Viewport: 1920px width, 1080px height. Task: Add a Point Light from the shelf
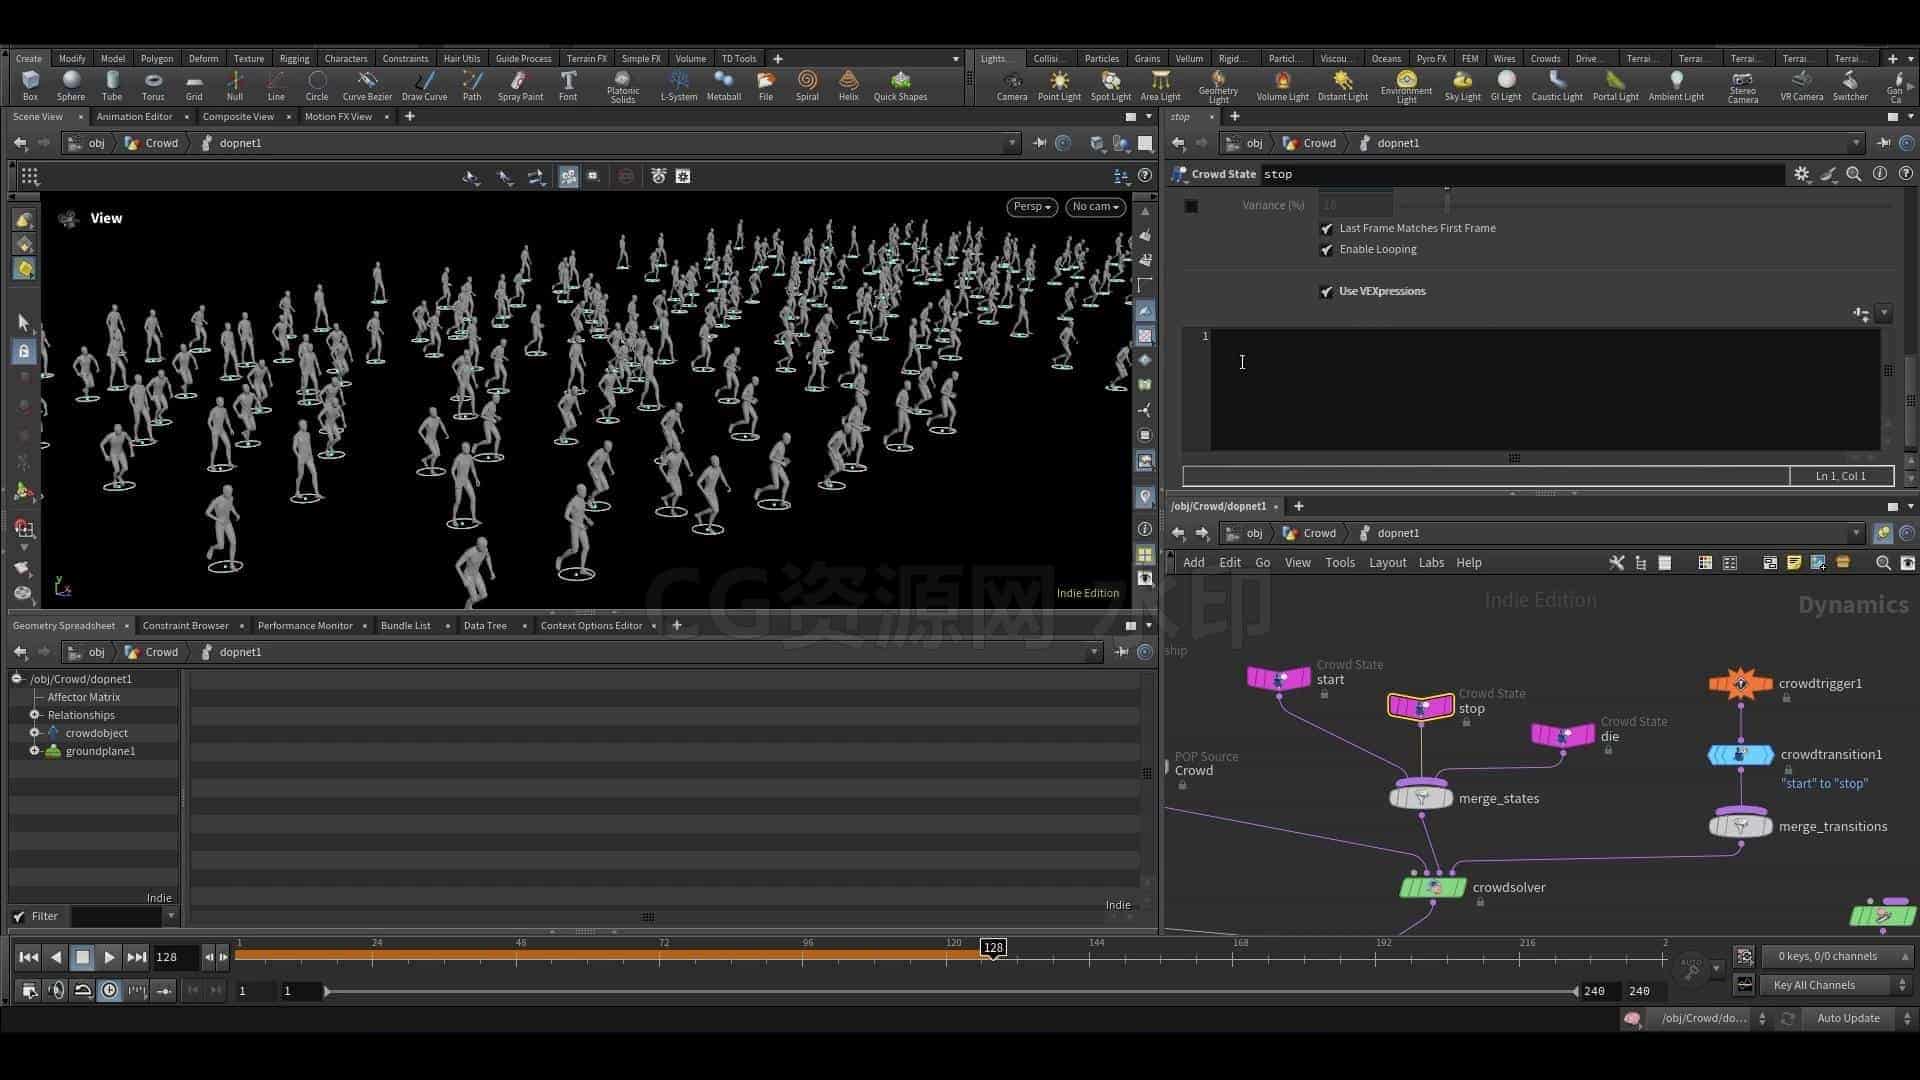(1059, 85)
